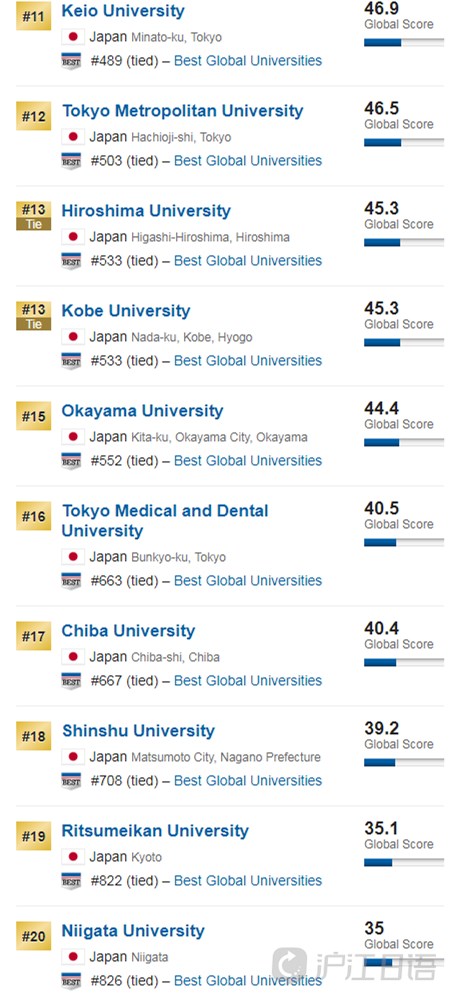Click the 46.9 global score bar for Keio
This screenshot has height=996, width=450.
[404, 43]
